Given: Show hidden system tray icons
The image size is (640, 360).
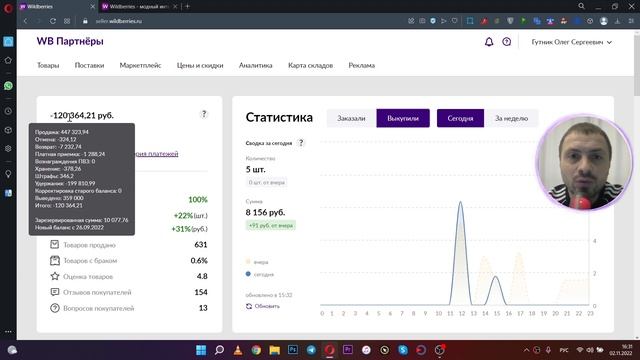Looking at the screenshot, I should click(x=526, y=350).
